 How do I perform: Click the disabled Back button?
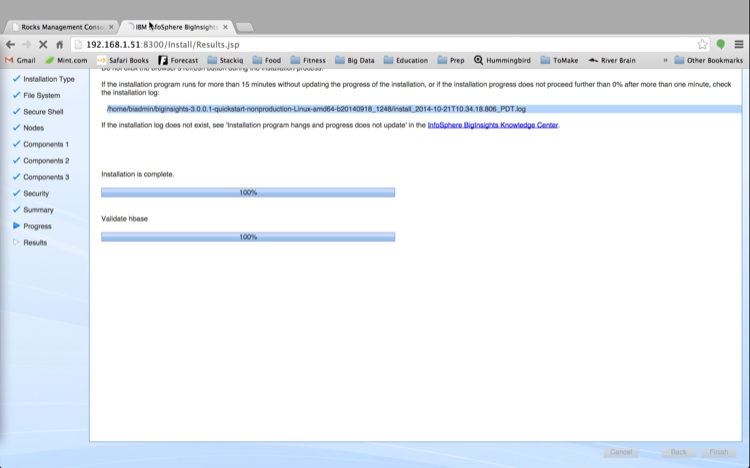click(678, 452)
